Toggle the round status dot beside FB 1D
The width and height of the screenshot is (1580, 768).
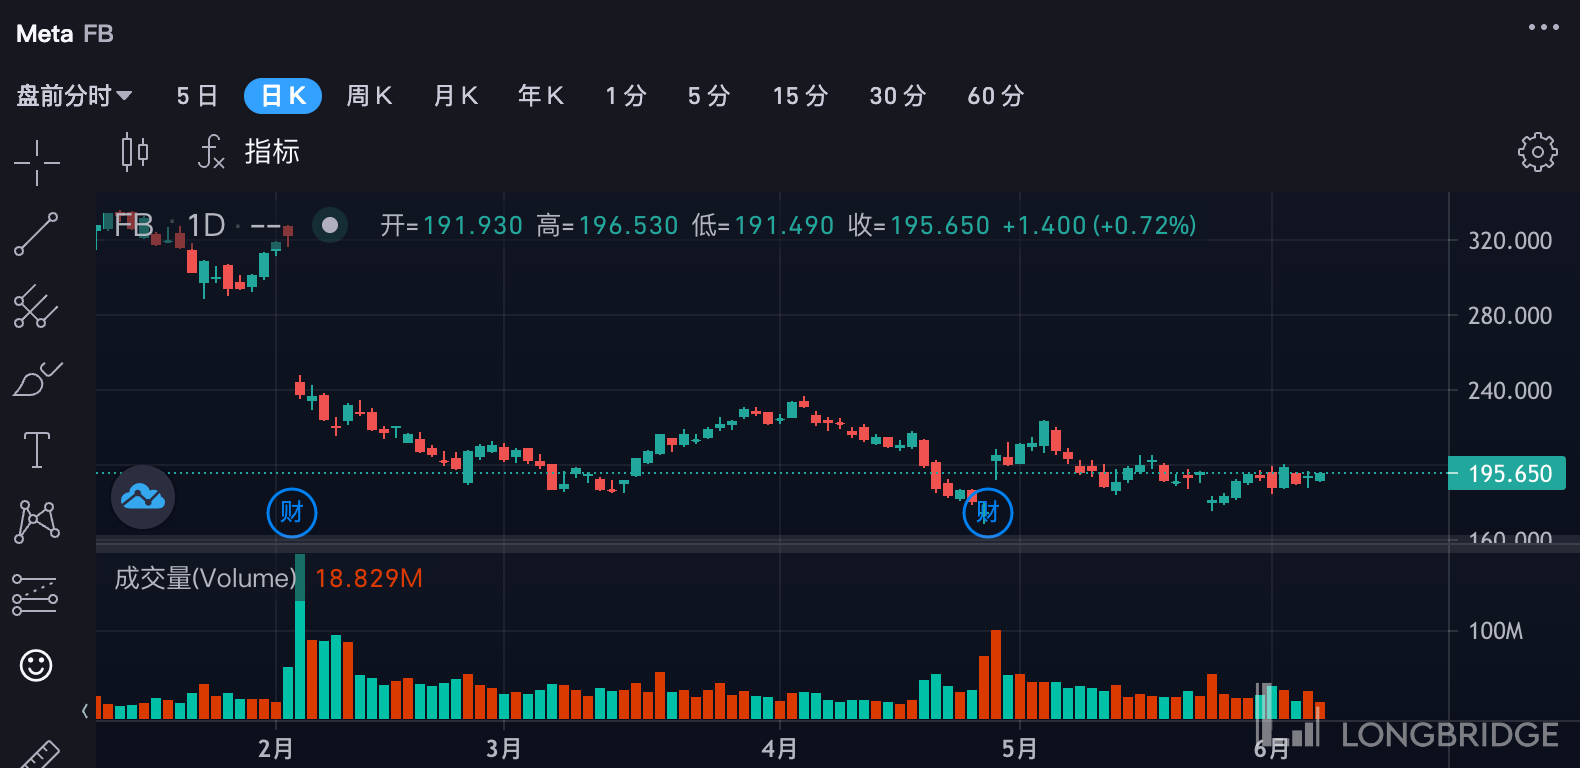pos(330,225)
